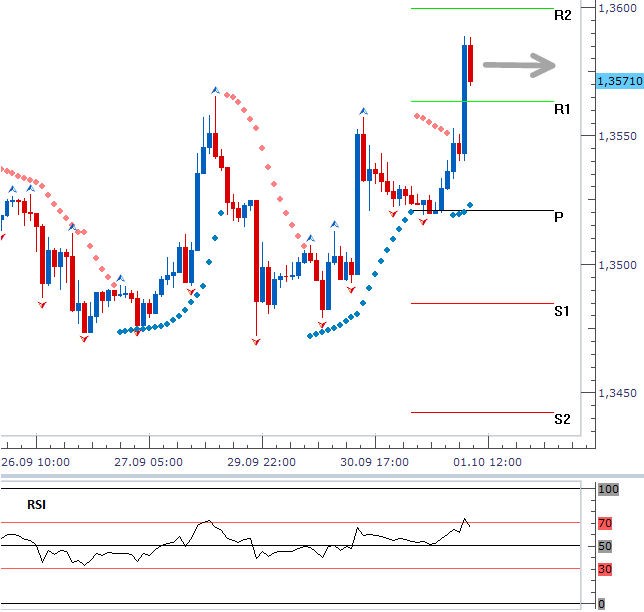Click the current price tag 1,35710
644x612 pixels.
[619, 81]
